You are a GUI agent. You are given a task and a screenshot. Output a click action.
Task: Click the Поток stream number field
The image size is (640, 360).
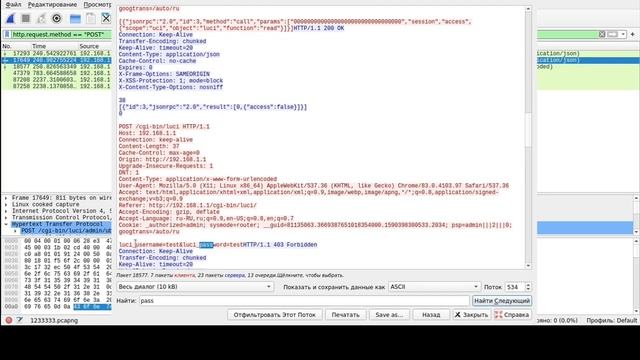[515, 287]
